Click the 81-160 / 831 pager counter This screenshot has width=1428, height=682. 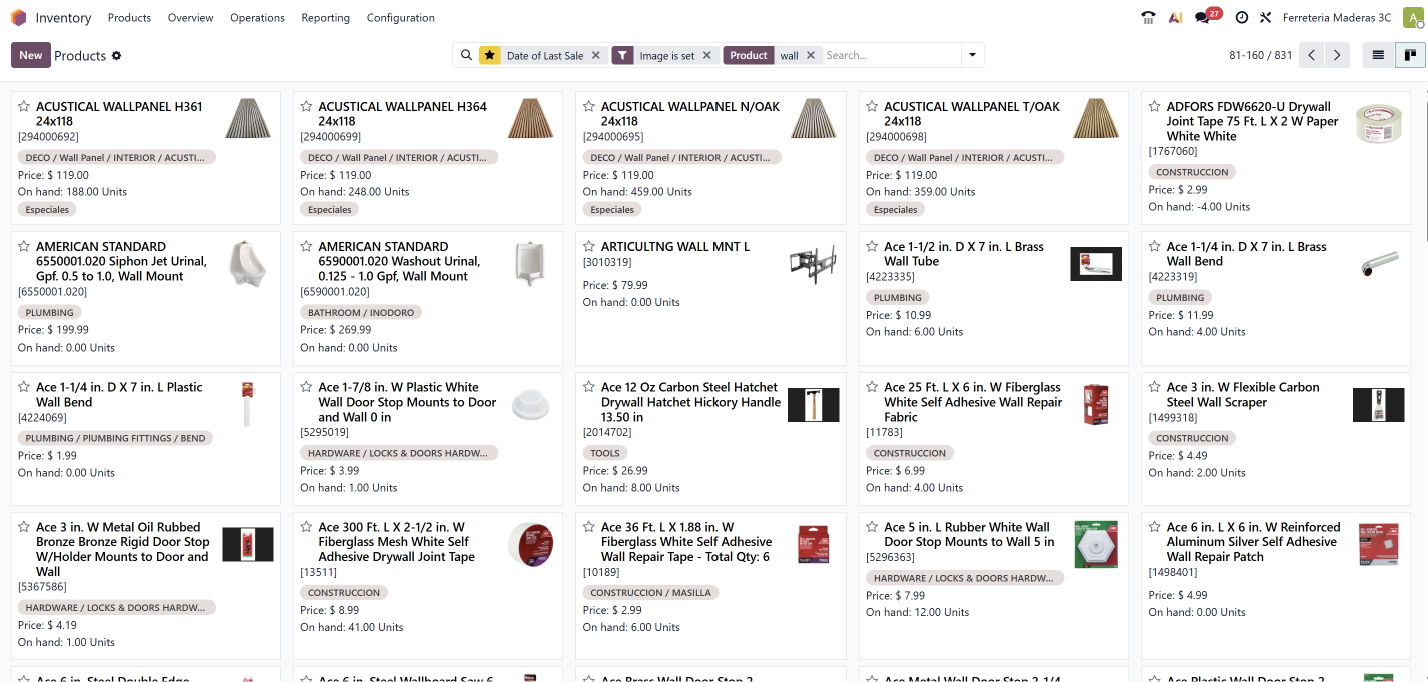click(x=1260, y=56)
